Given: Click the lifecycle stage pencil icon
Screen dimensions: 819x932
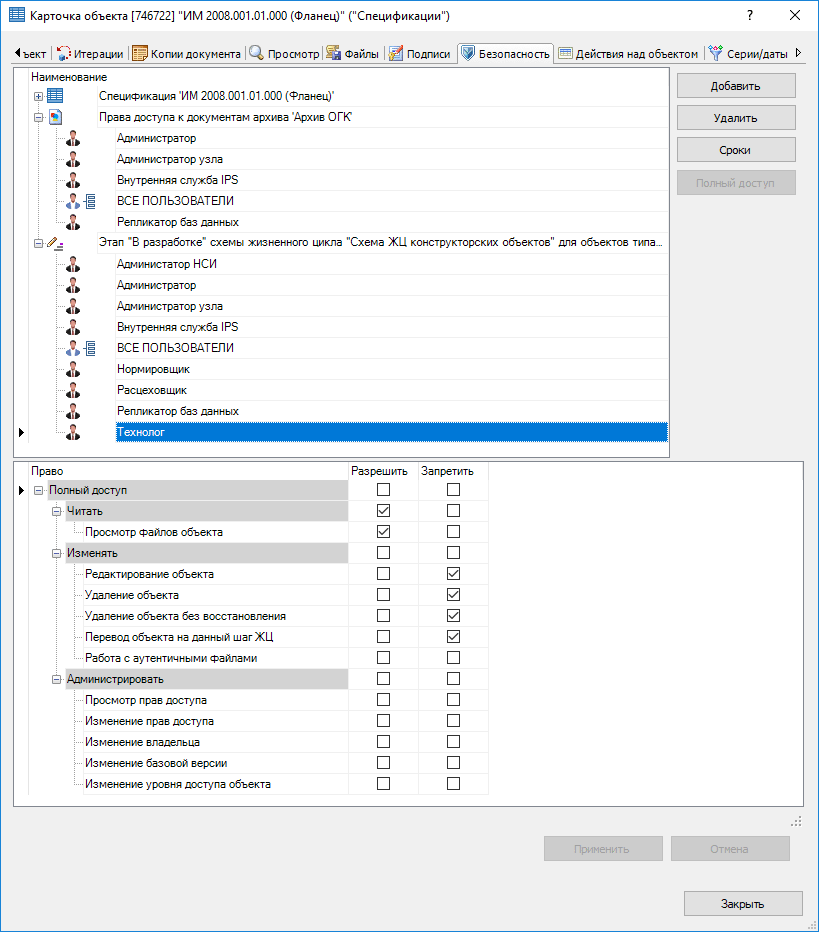Looking at the screenshot, I should pos(54,243).
